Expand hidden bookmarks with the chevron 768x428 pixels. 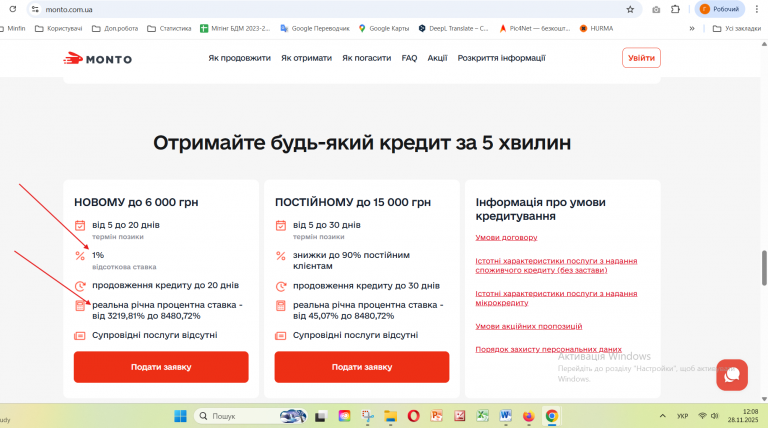692,28
